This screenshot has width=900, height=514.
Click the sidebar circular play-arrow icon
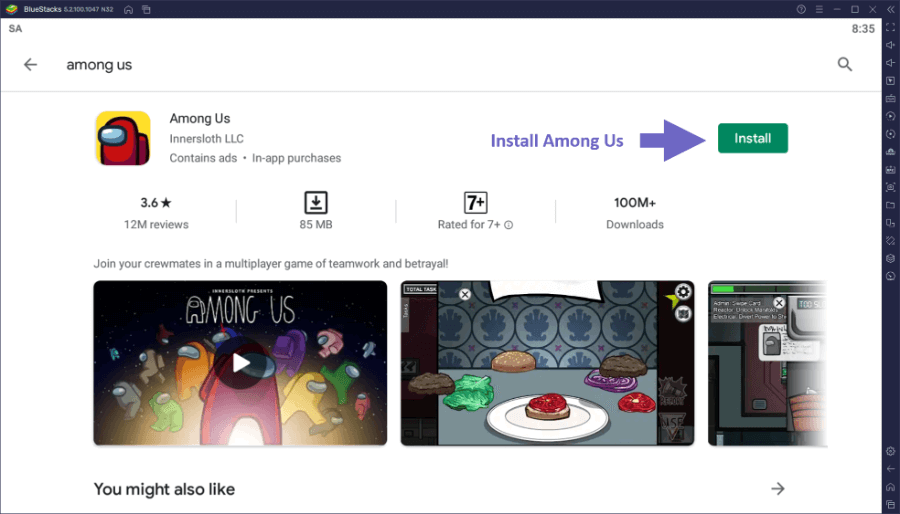click(x=890, y=116)
